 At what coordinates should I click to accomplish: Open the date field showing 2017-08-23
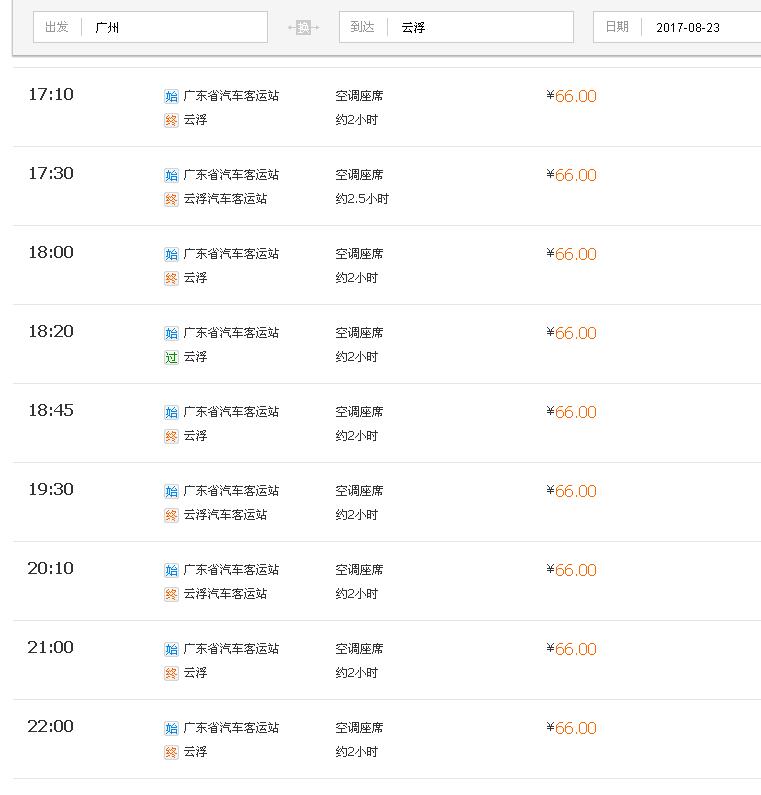677,27
